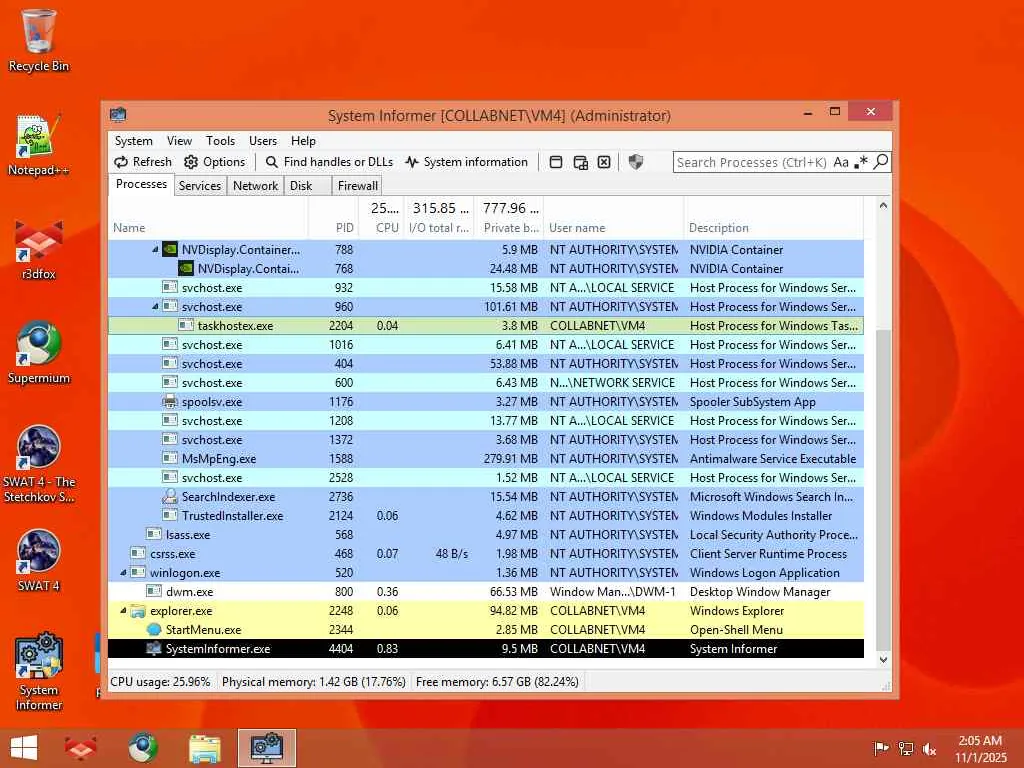The height and width of the screenshot is (768, 1024).
Task: Click the CPU usage status bar entry
Action: tap(160, 682)
